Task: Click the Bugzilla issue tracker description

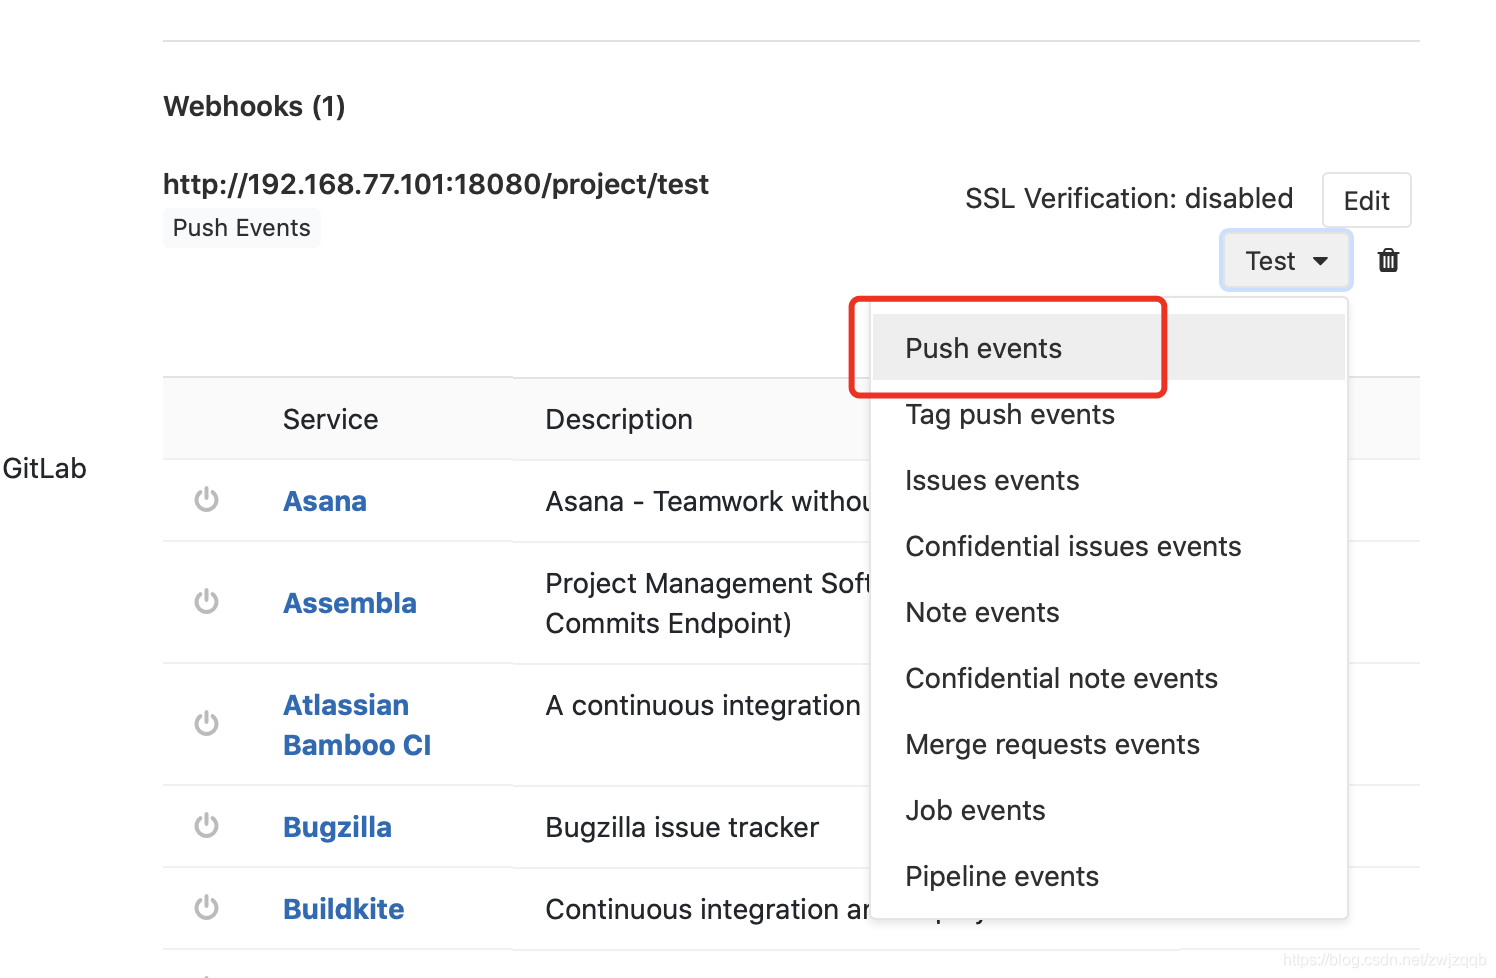Action: 682,827
